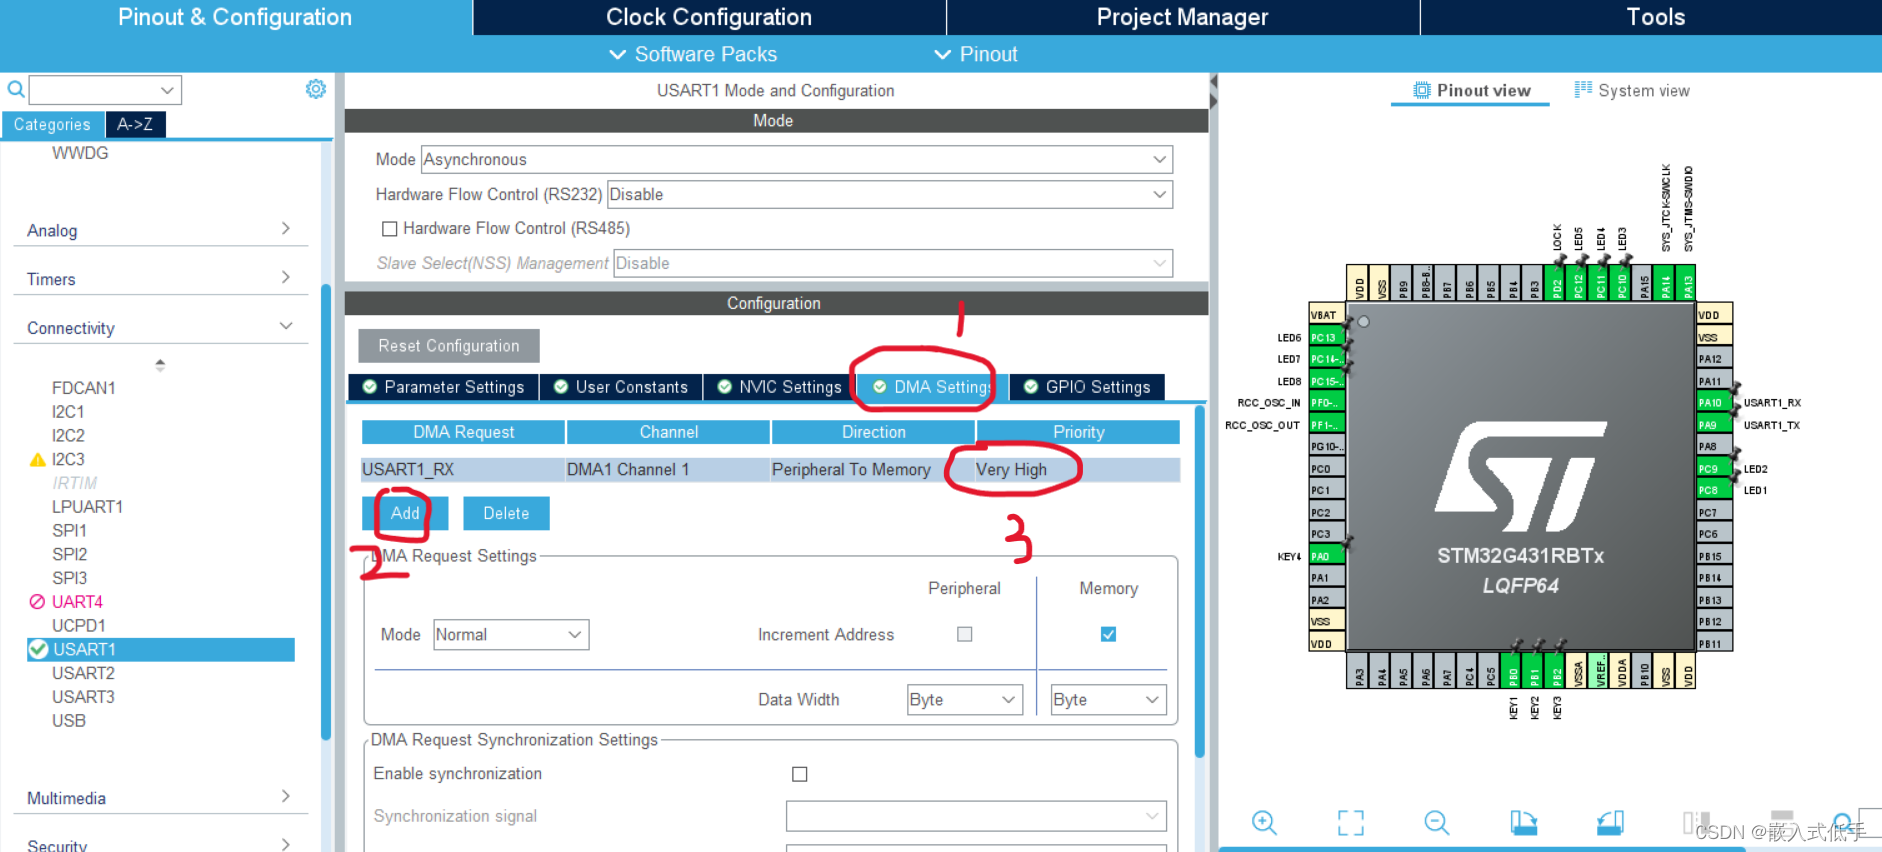Click the PA10 USART1_RX pin on chip

1714,403
